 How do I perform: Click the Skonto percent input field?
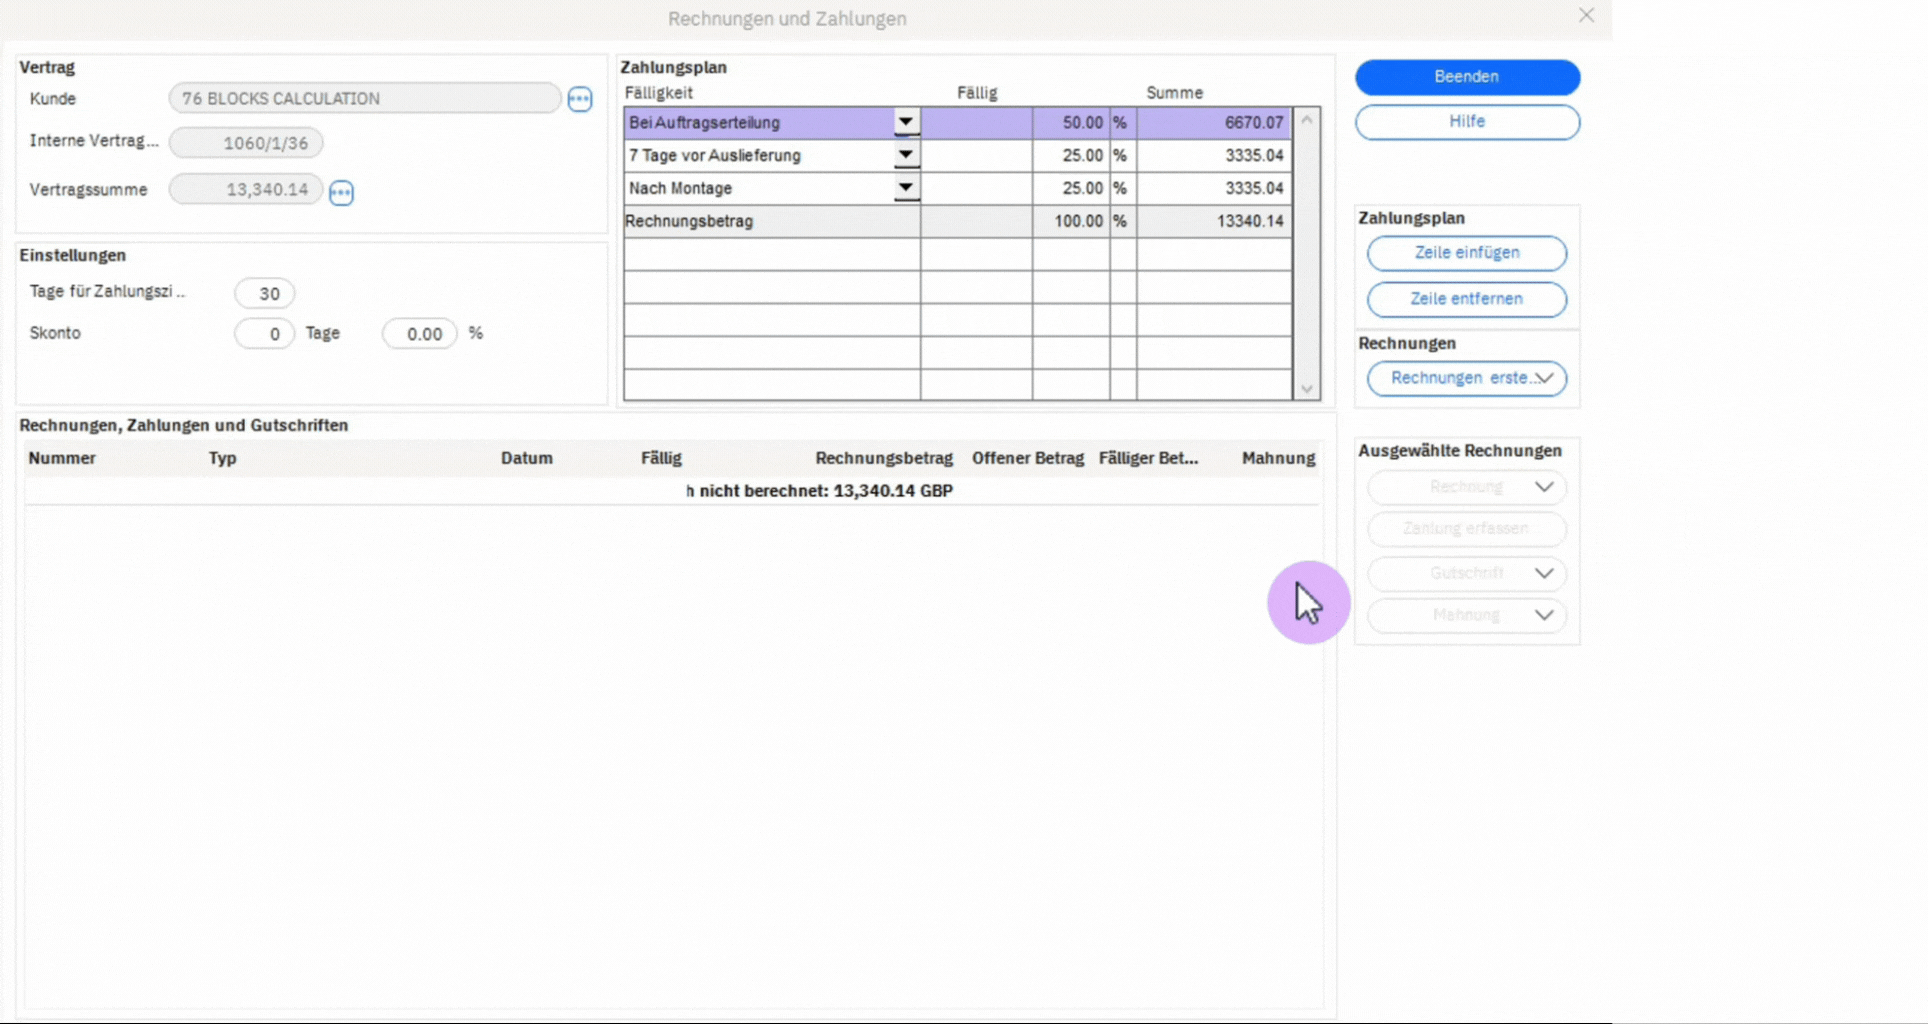(420, 334)
